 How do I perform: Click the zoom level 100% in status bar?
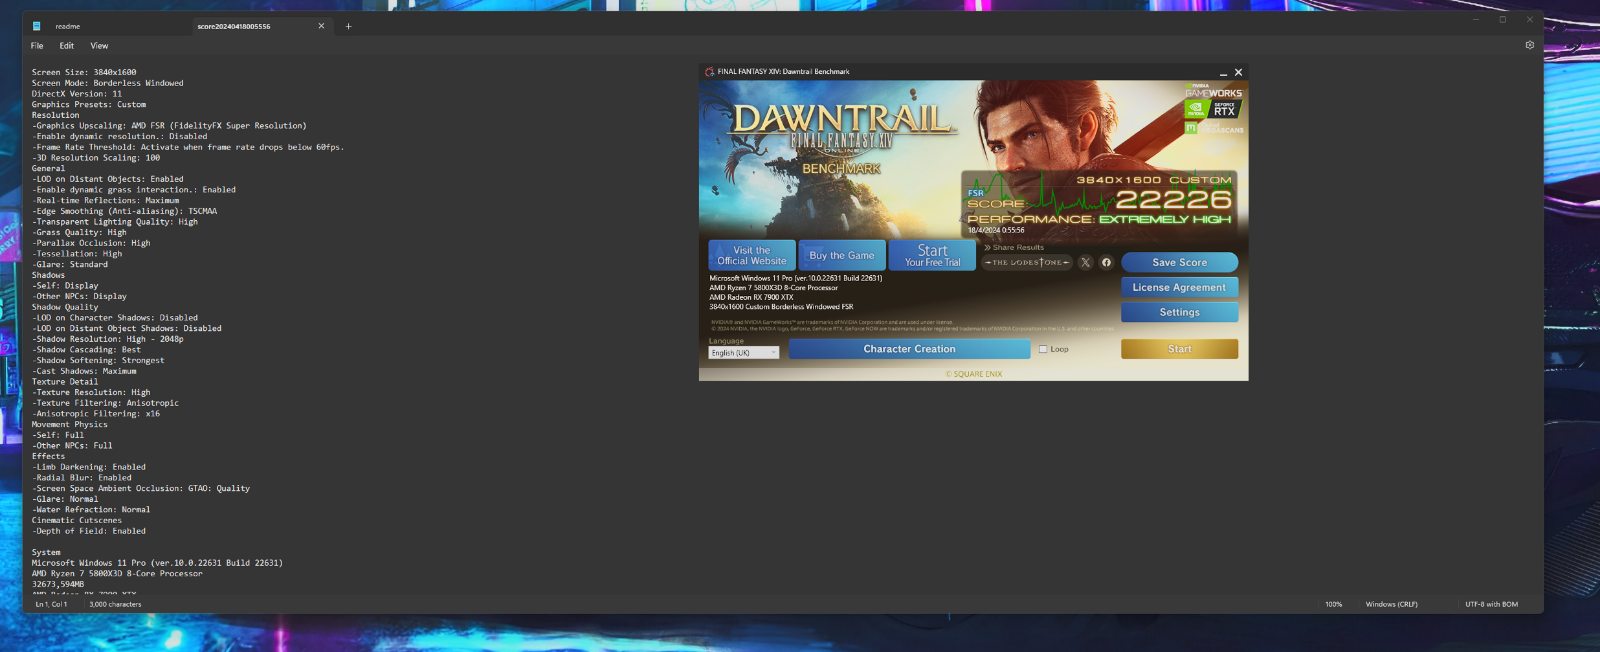[x=1334, y=604]
